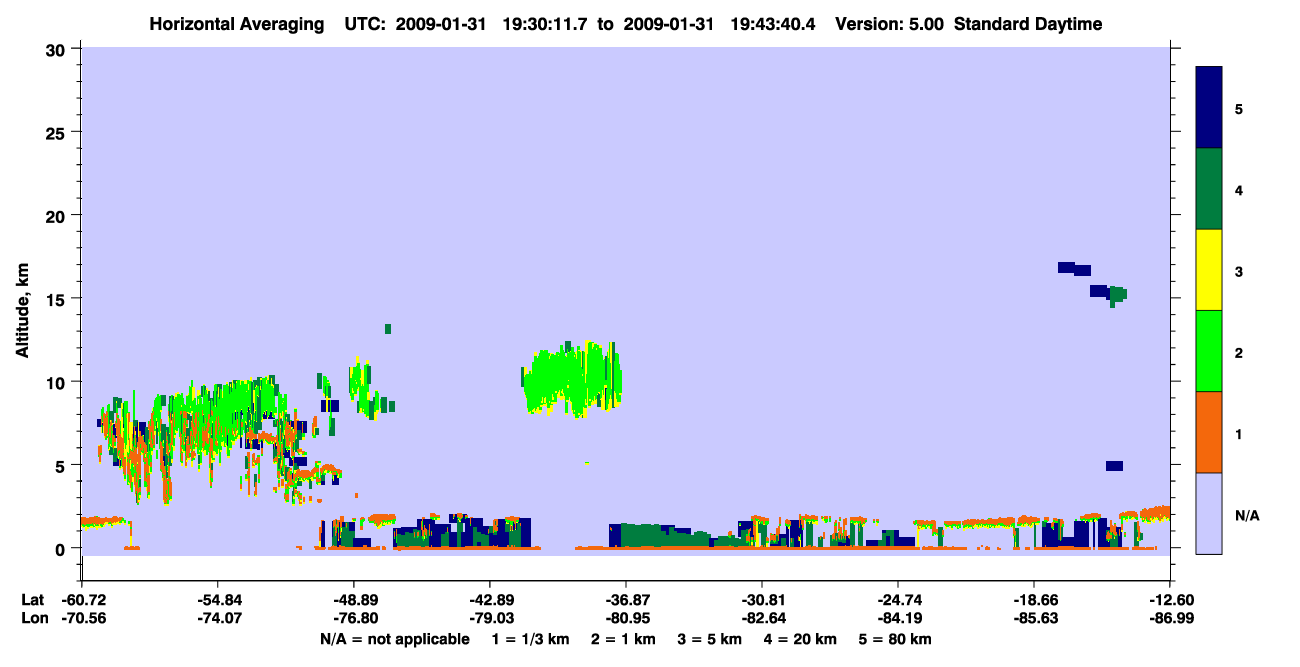The image size is (1300, 667).
Task: Click the dark blue colorbar segment labeled 5
Action: pyautogui.click(x=1209, y=108)
